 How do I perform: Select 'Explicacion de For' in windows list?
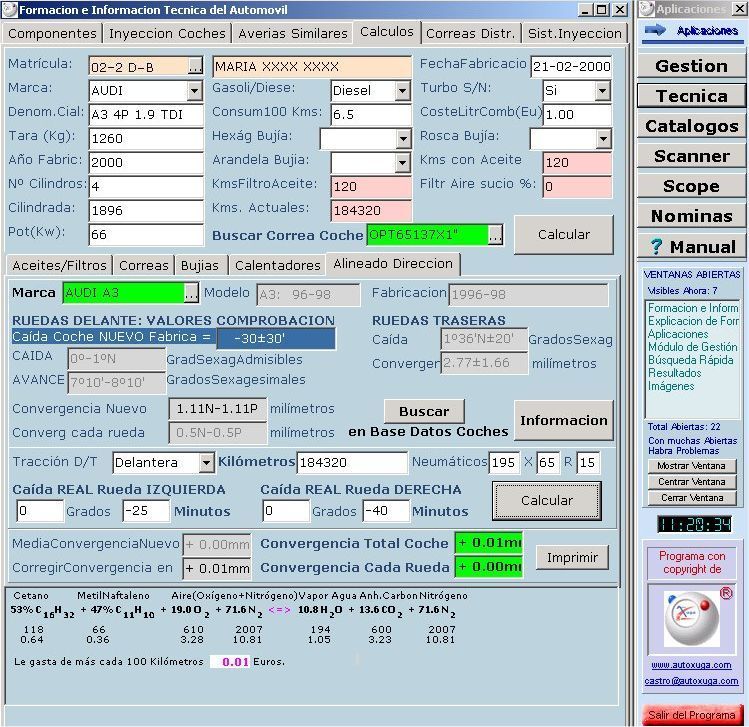[693, 321]
